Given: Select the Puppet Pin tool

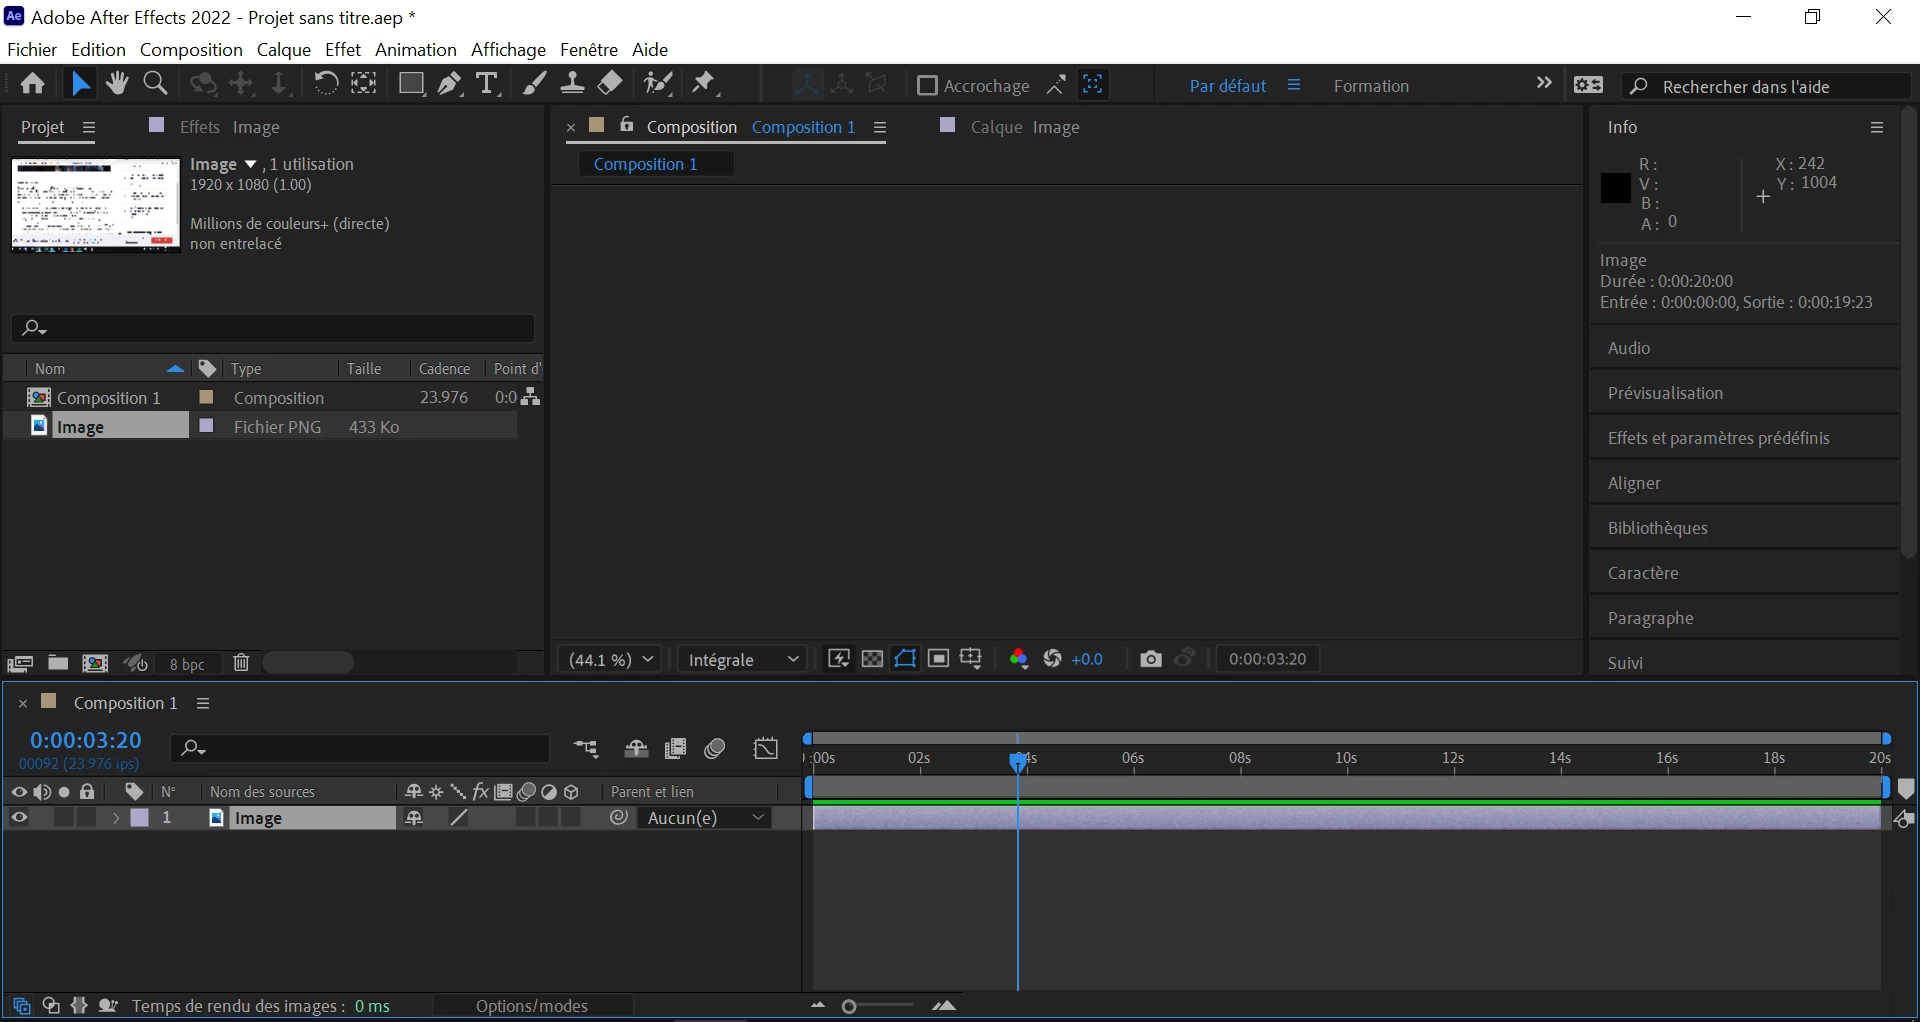Looking at the screenshot, I should pos(706,84).
